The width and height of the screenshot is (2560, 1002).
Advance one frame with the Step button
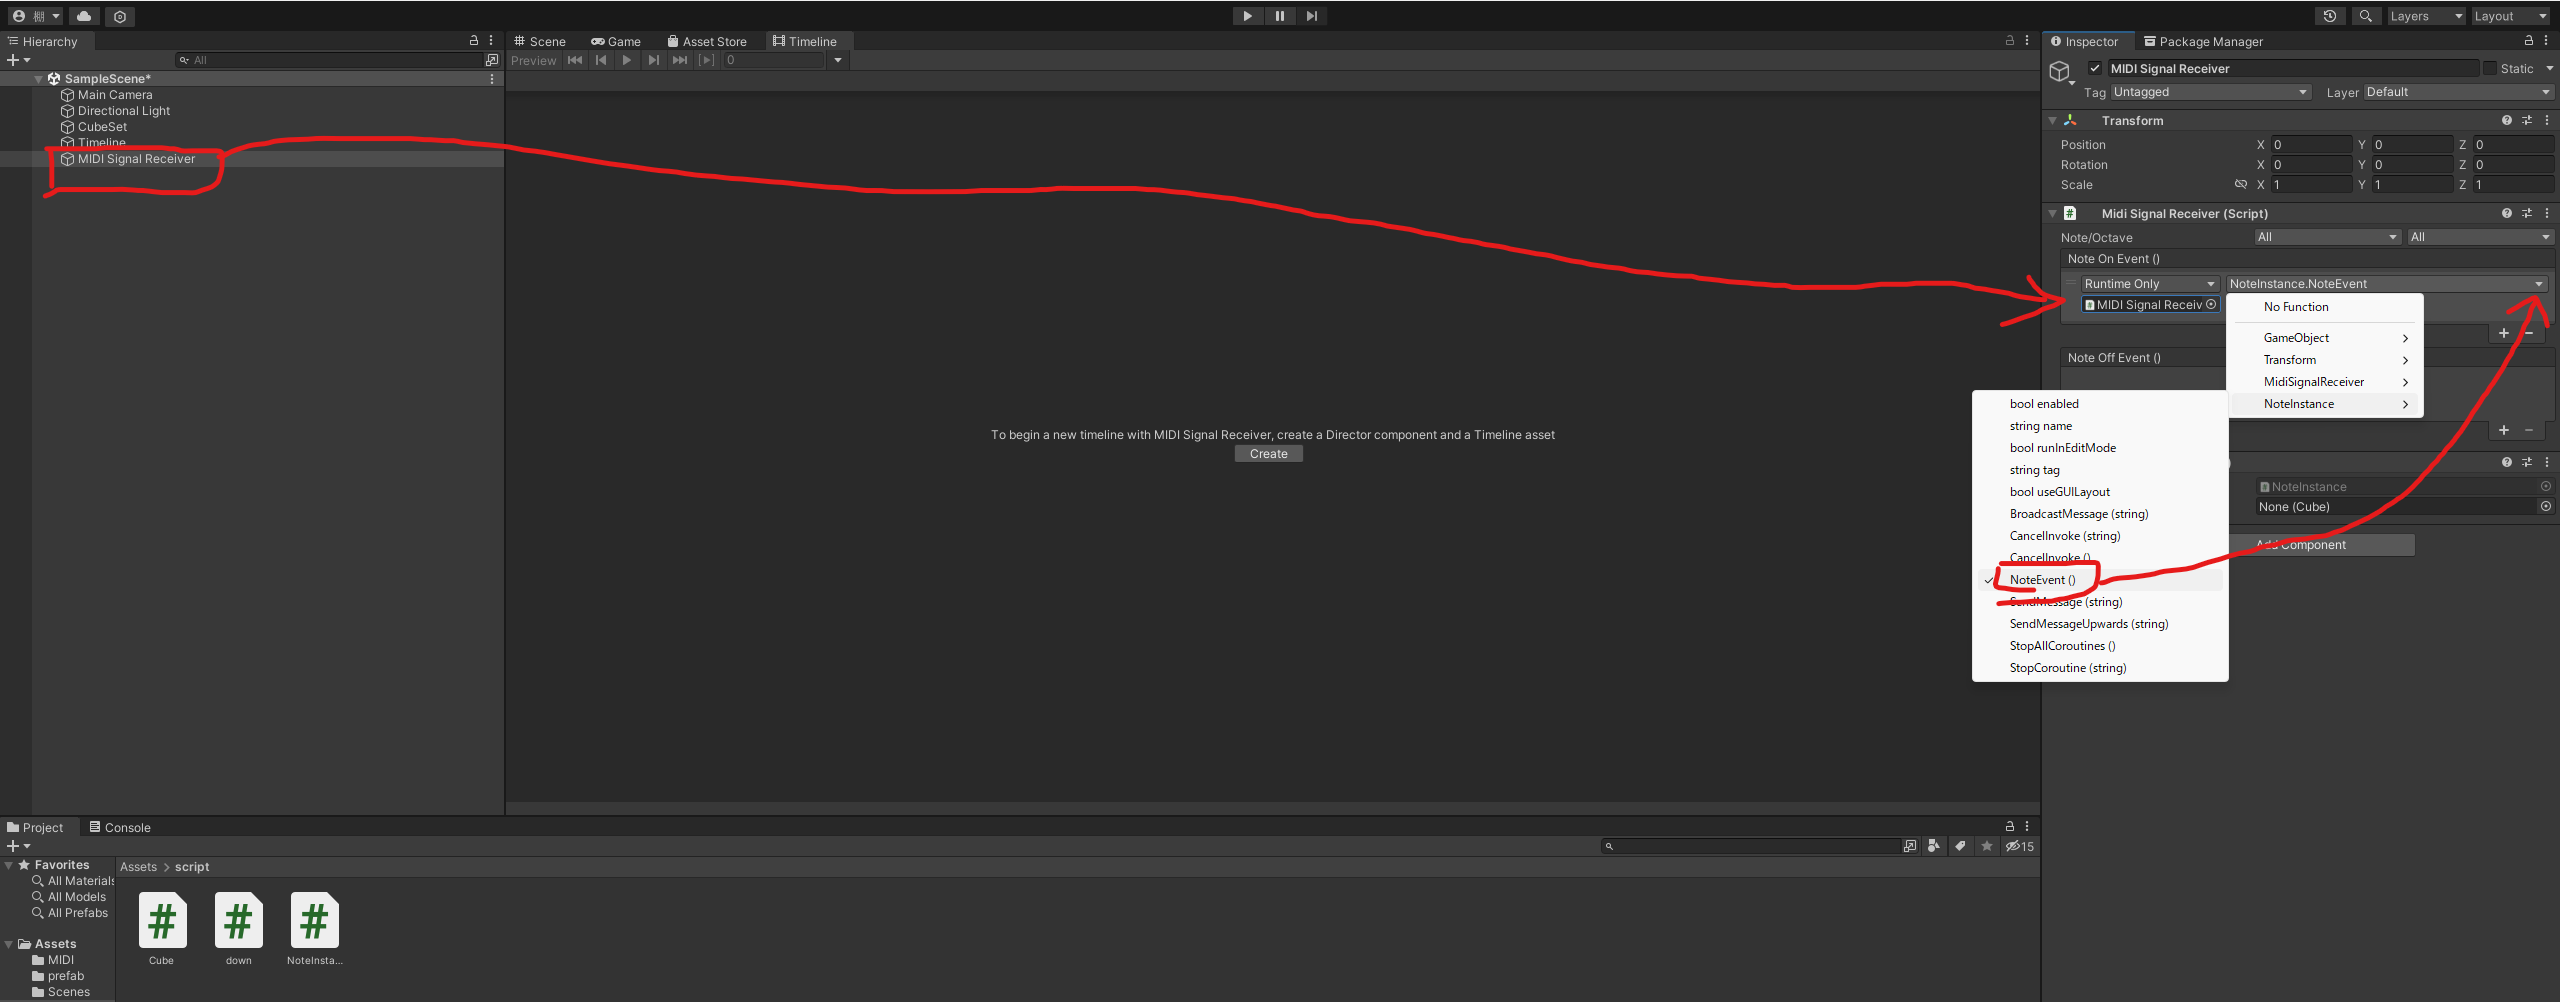(1311, 16)
